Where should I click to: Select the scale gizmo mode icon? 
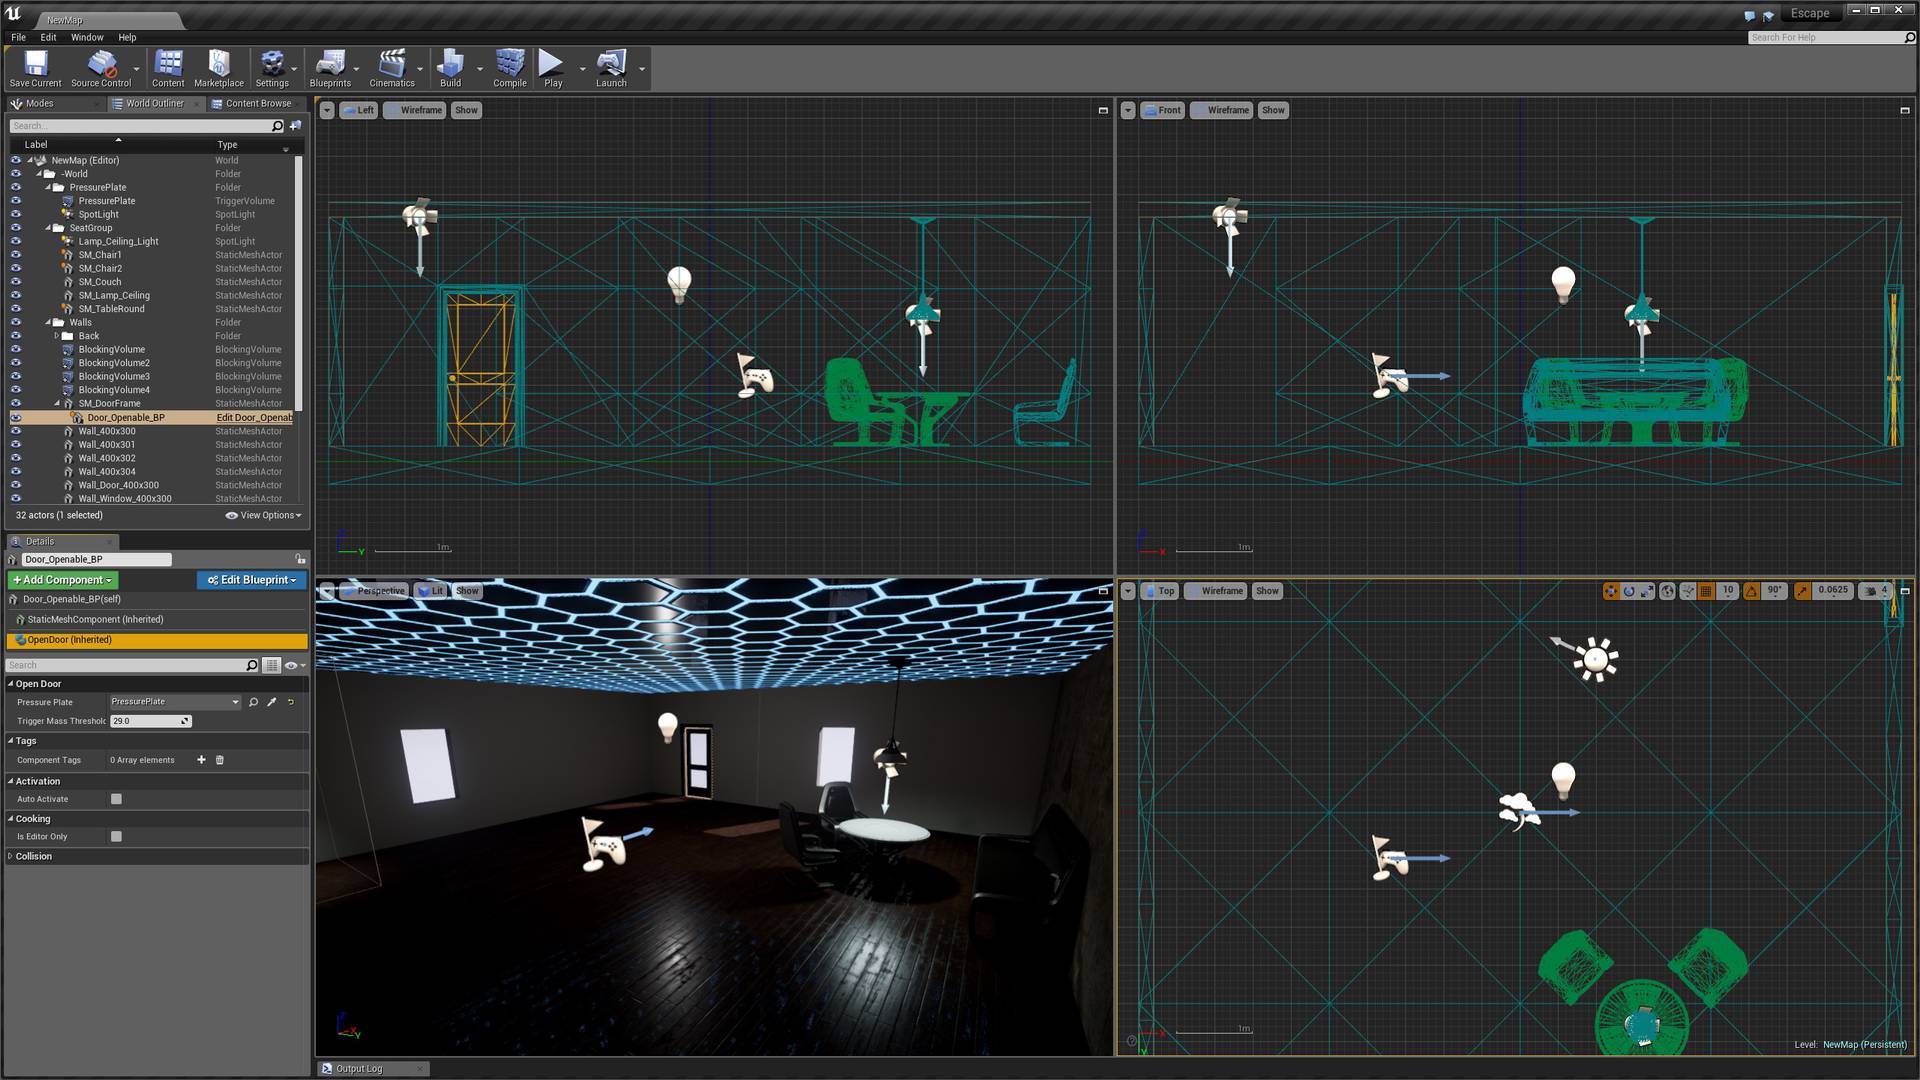point(1647,591)
